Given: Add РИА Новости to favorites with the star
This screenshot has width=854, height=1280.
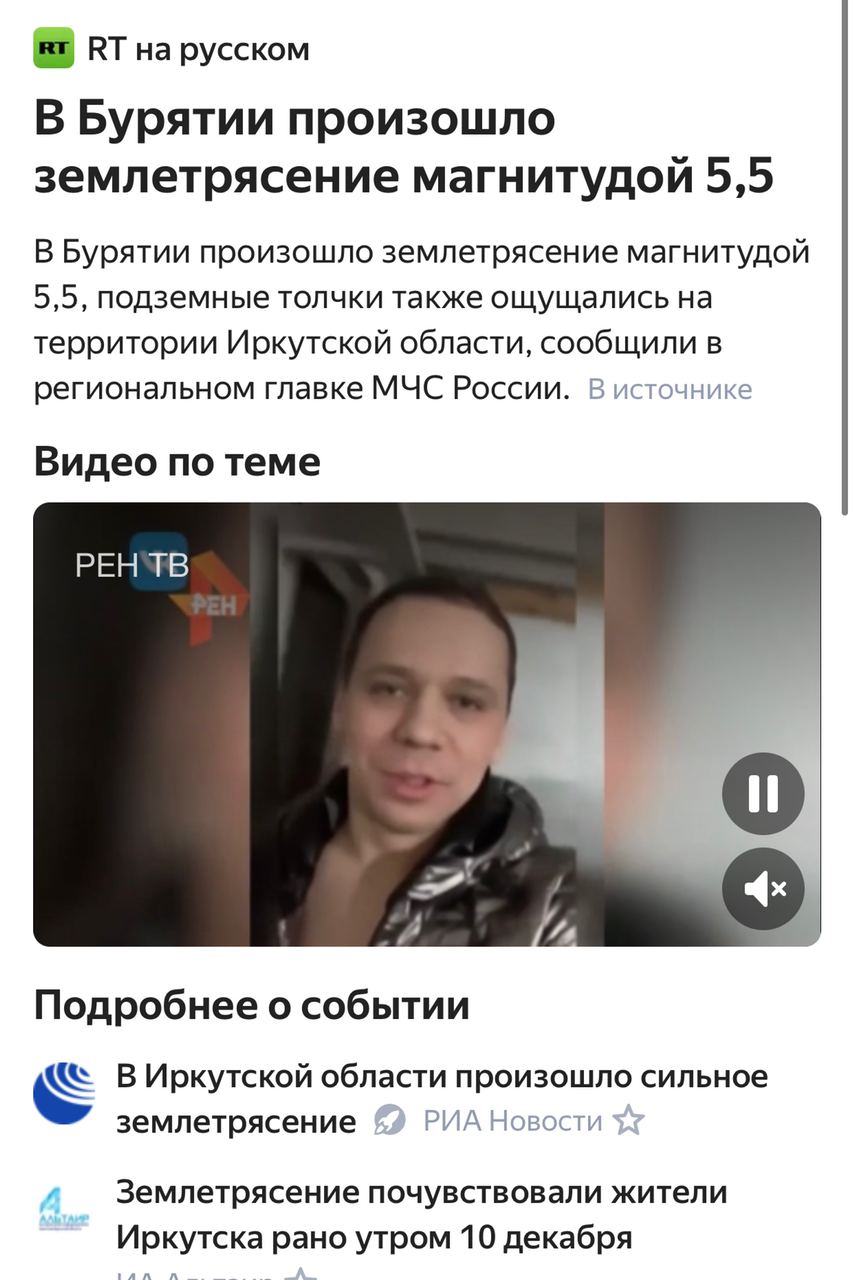Looking at the screenshot, I should tap(628, 1121).
